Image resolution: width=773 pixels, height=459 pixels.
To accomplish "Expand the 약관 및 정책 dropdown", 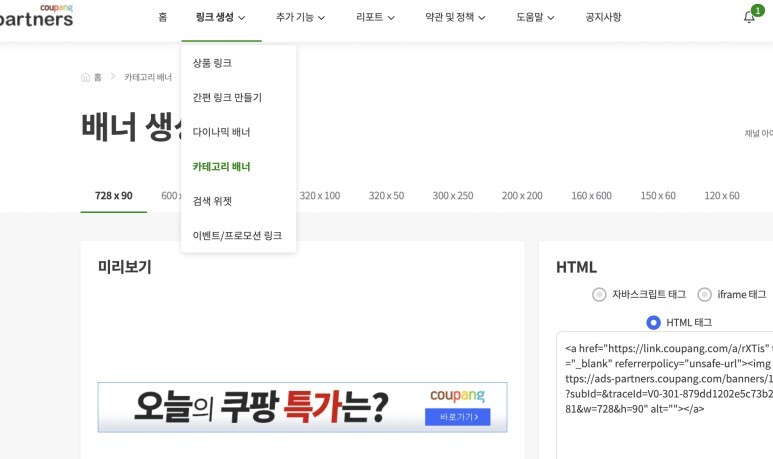I will point(455,17).
